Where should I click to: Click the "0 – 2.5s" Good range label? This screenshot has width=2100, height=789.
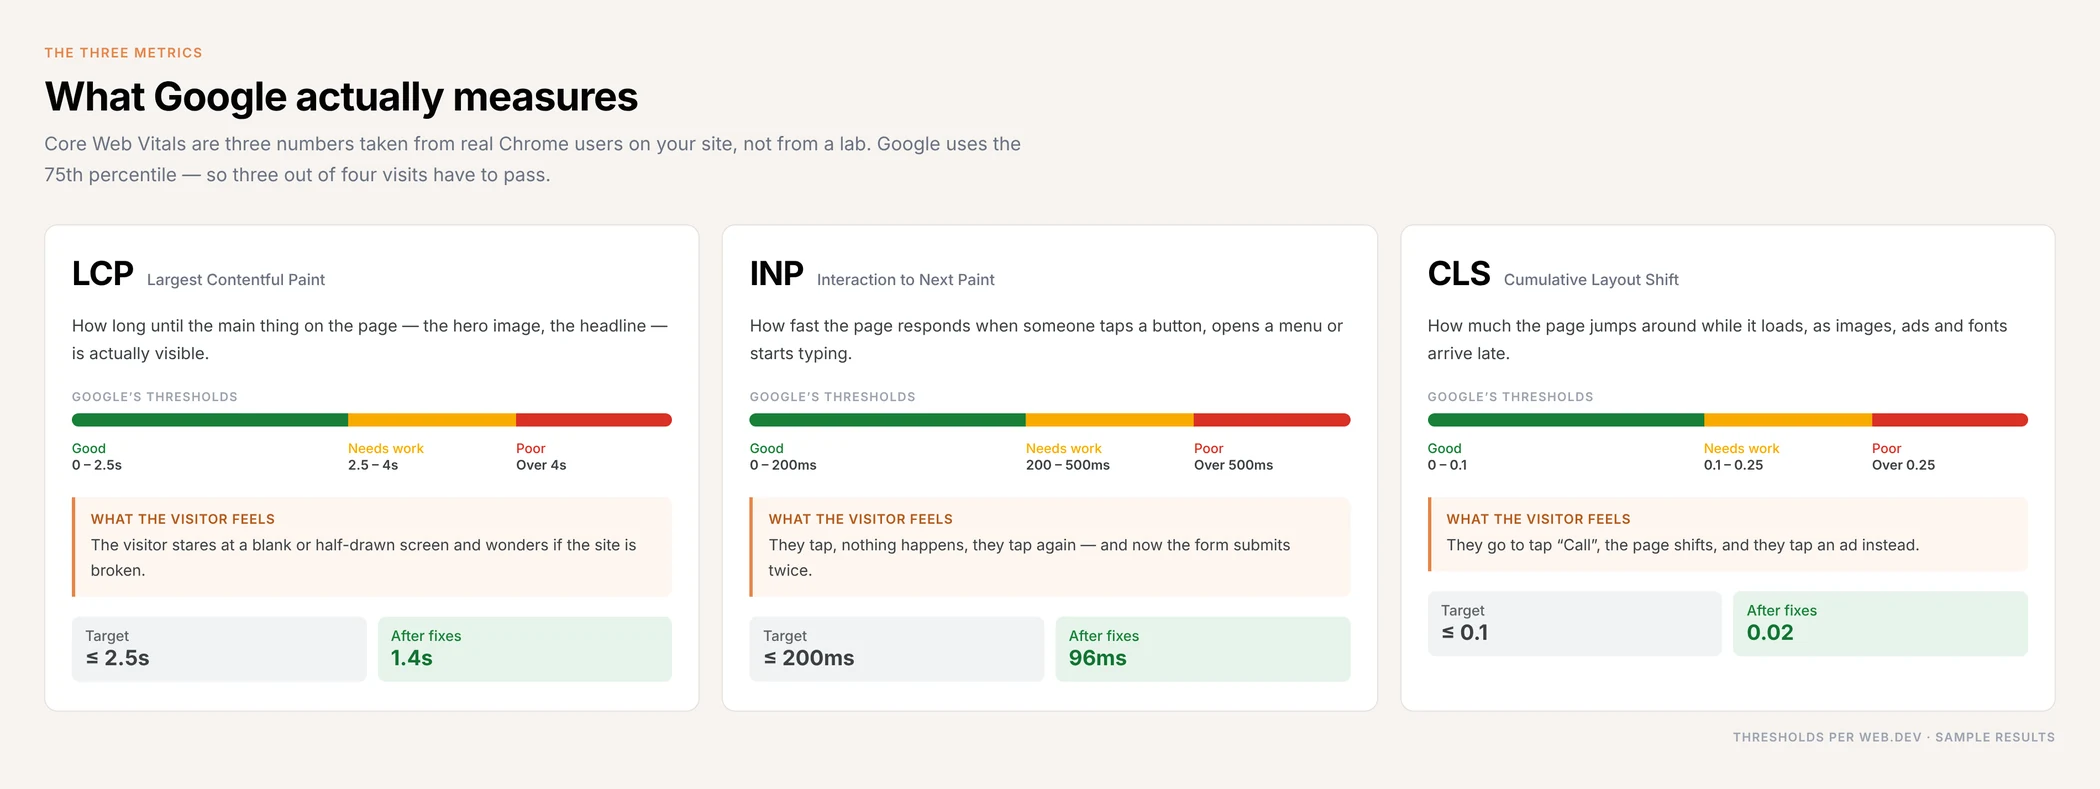coord(97,465)
